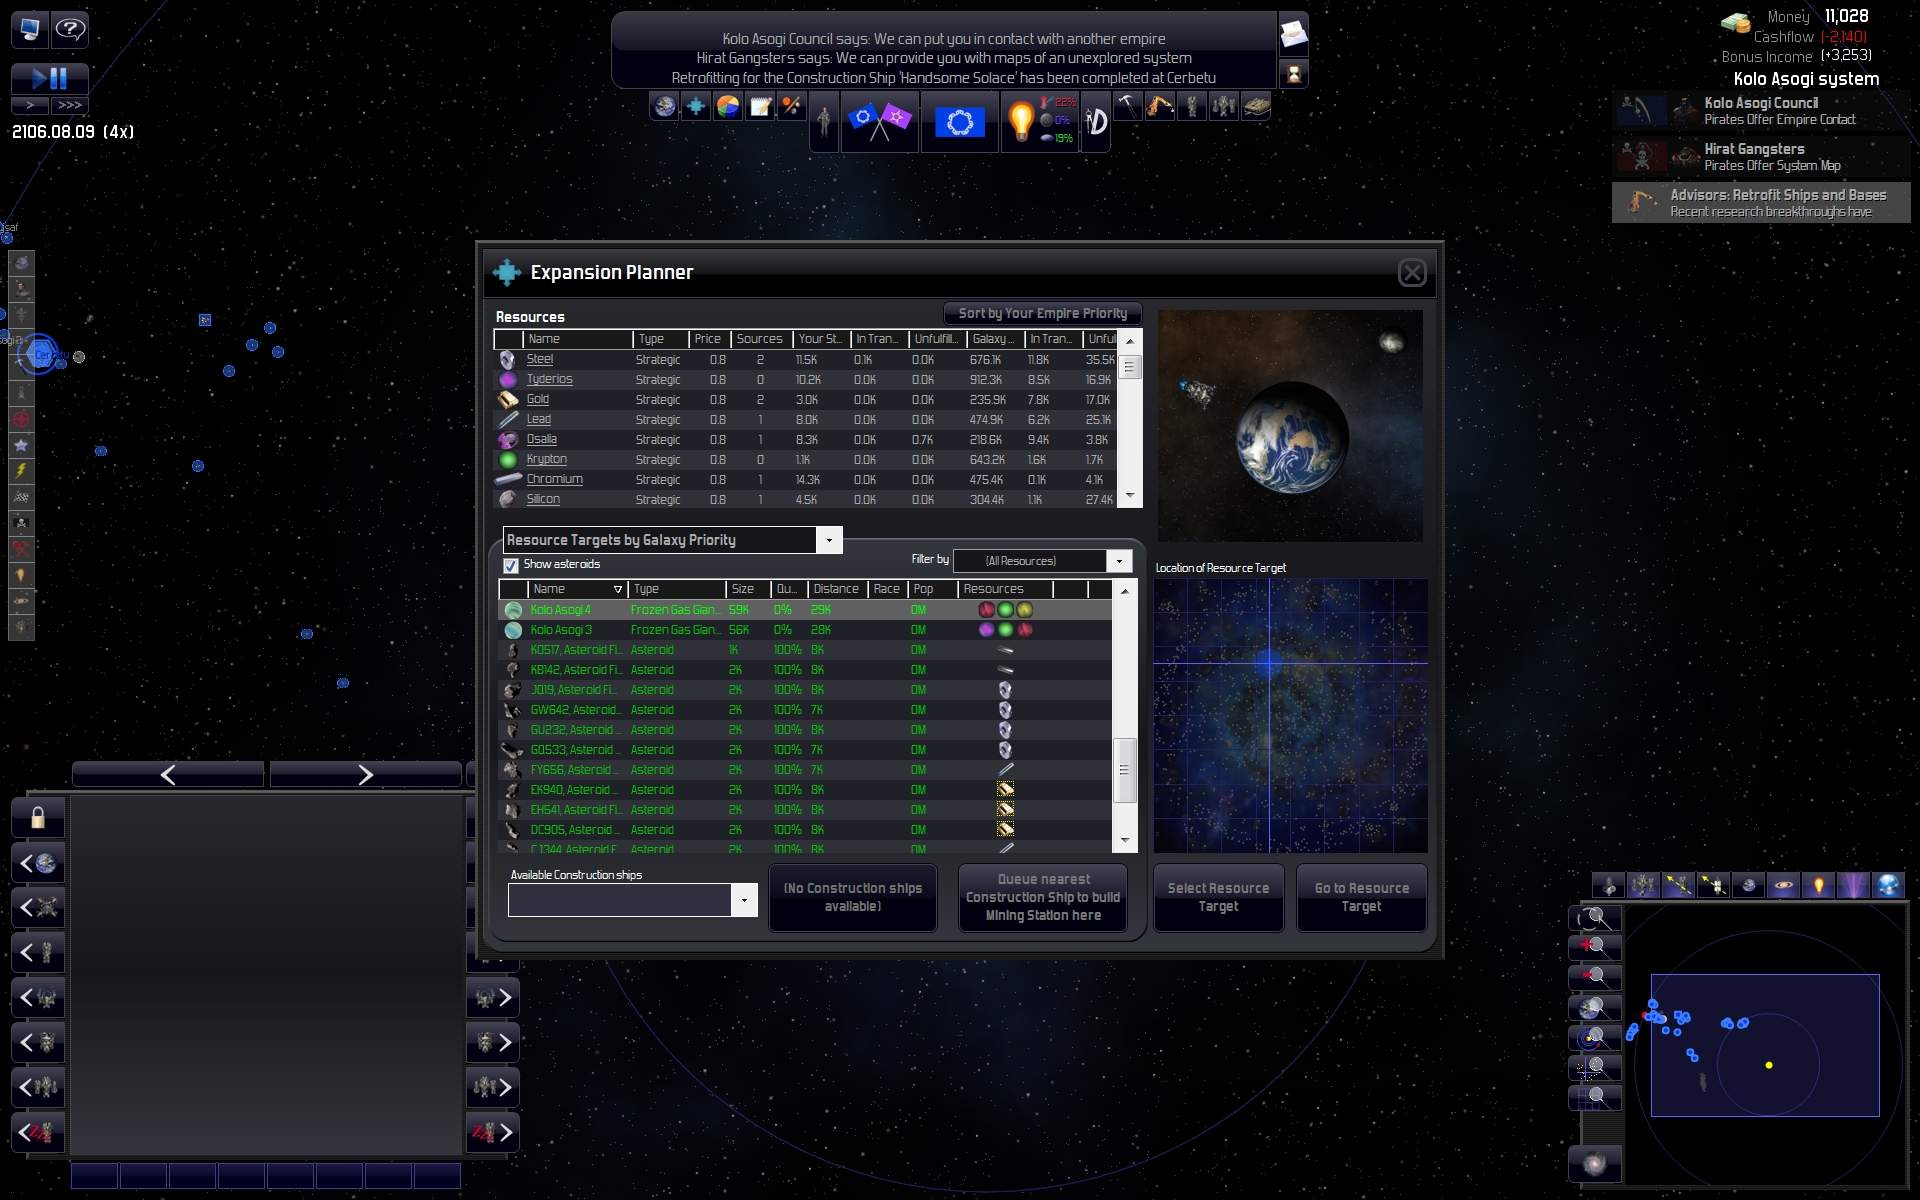Image resolution: width=1920 pixels, height=1200 pixels.
Task: Open the Hirat Gangsters system map offer
Action: tap(1761, 157)
